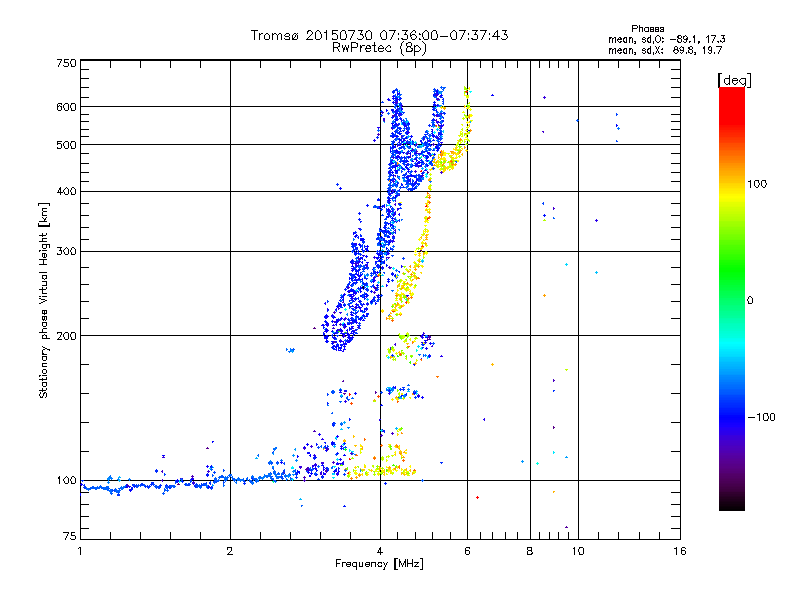Click the x-axis label 'Frequency [MHz]'
This screenshot has width=800, height=600.
[x=379, y=564]
